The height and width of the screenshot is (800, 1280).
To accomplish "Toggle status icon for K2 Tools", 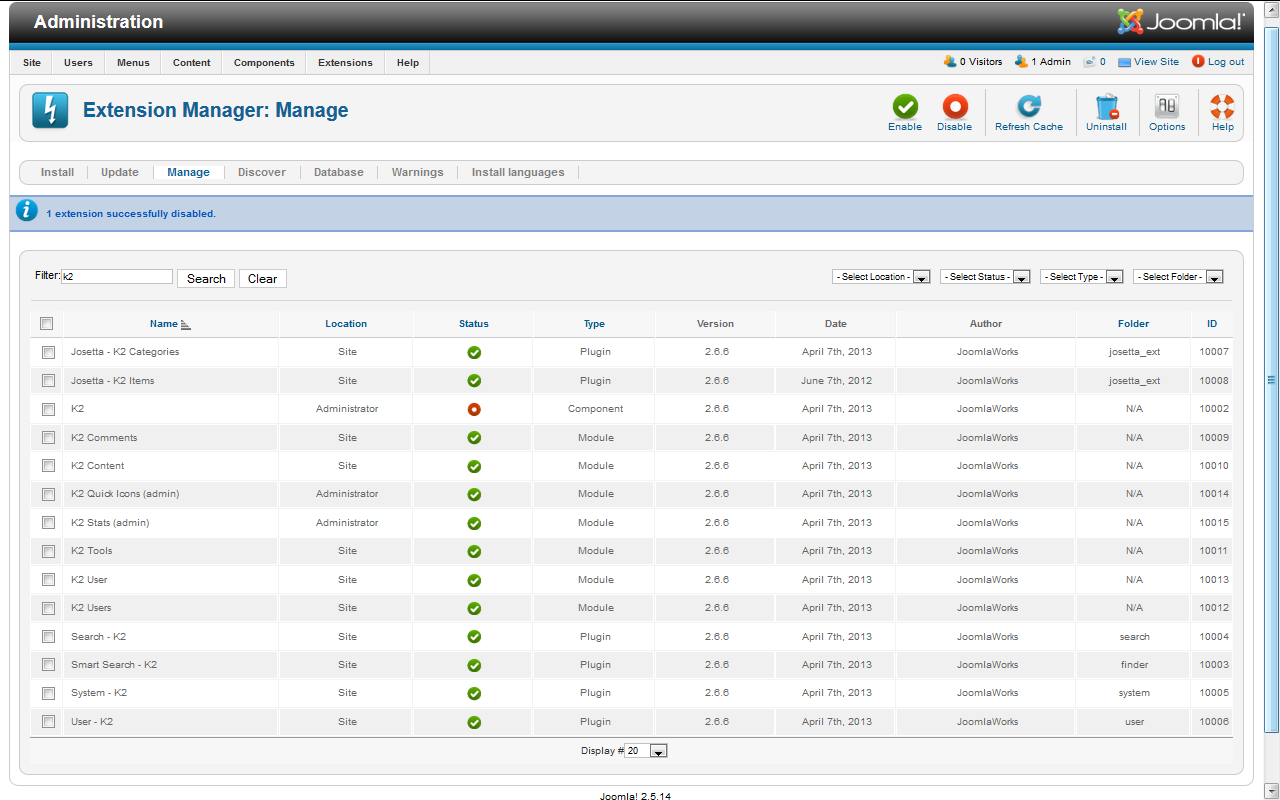I will tap(474, 551).
